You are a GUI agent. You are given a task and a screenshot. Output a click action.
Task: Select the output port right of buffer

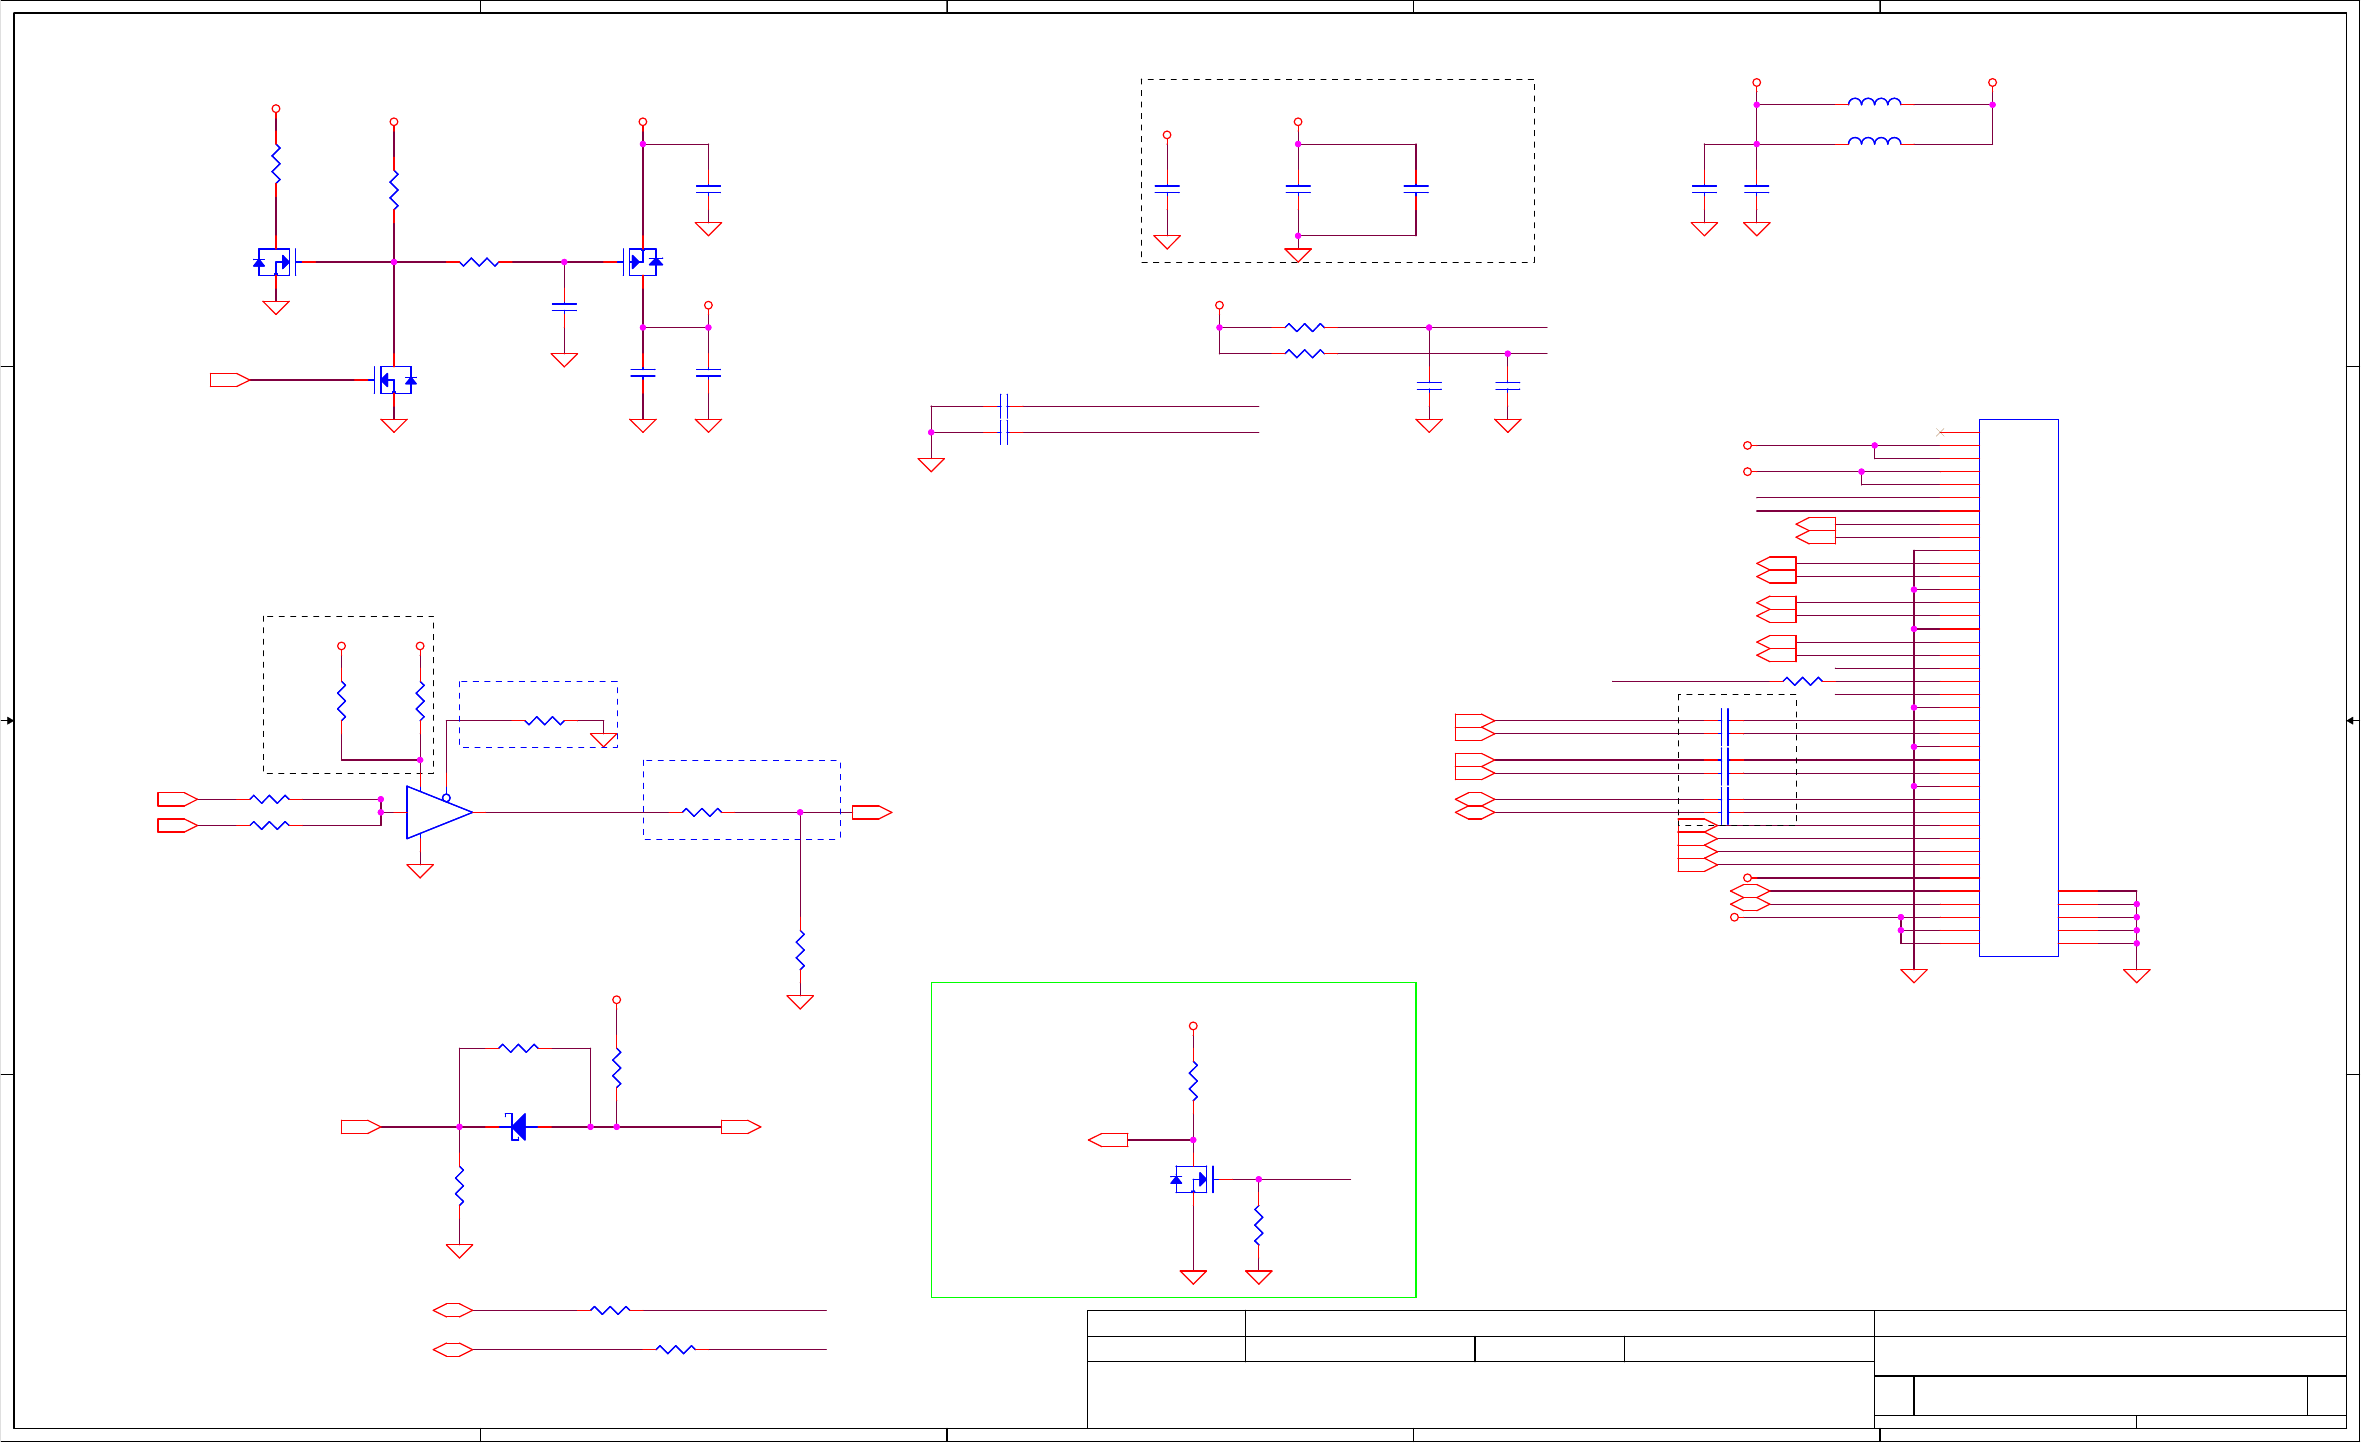871,812
